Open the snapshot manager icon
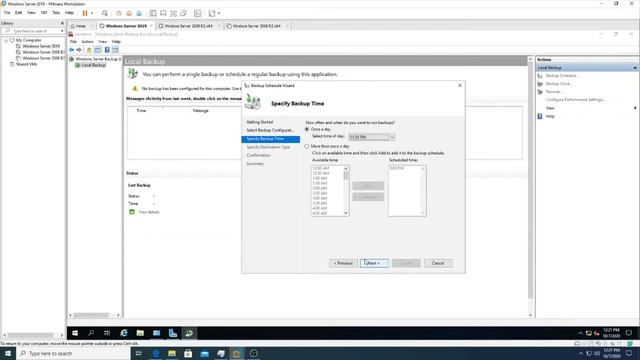The width and height of the screenshot is (640, 360). pyautogui.click(x=139, y=13)
